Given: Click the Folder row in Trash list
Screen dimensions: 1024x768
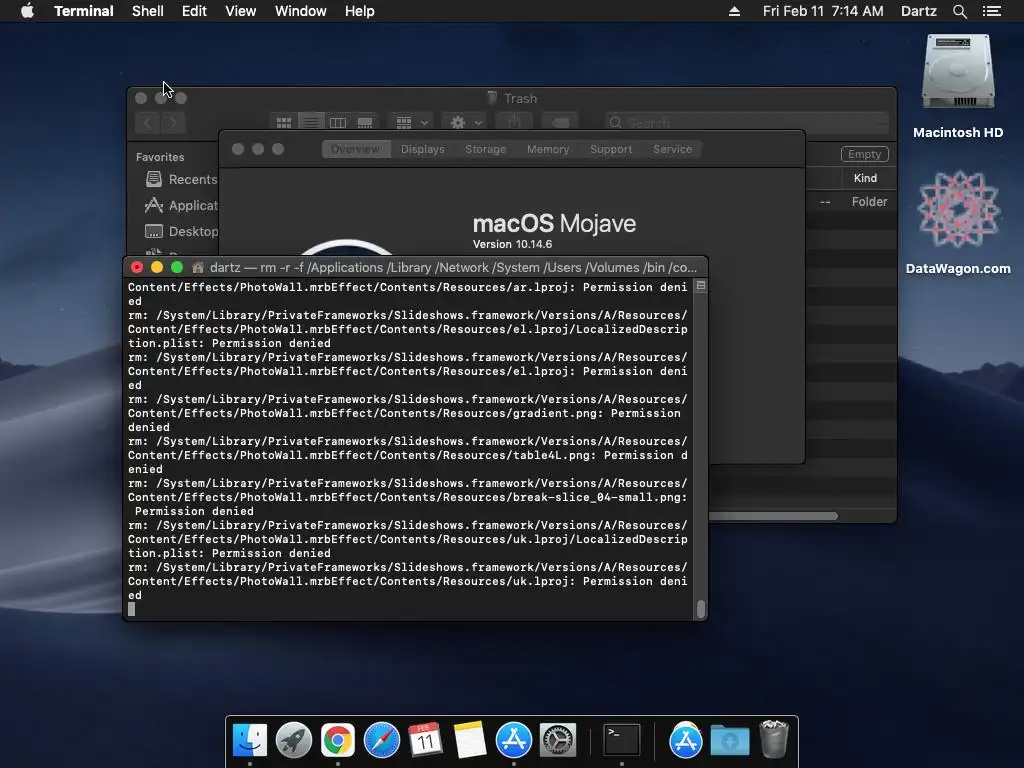Looking at the screenshot, I should point(851,202).
